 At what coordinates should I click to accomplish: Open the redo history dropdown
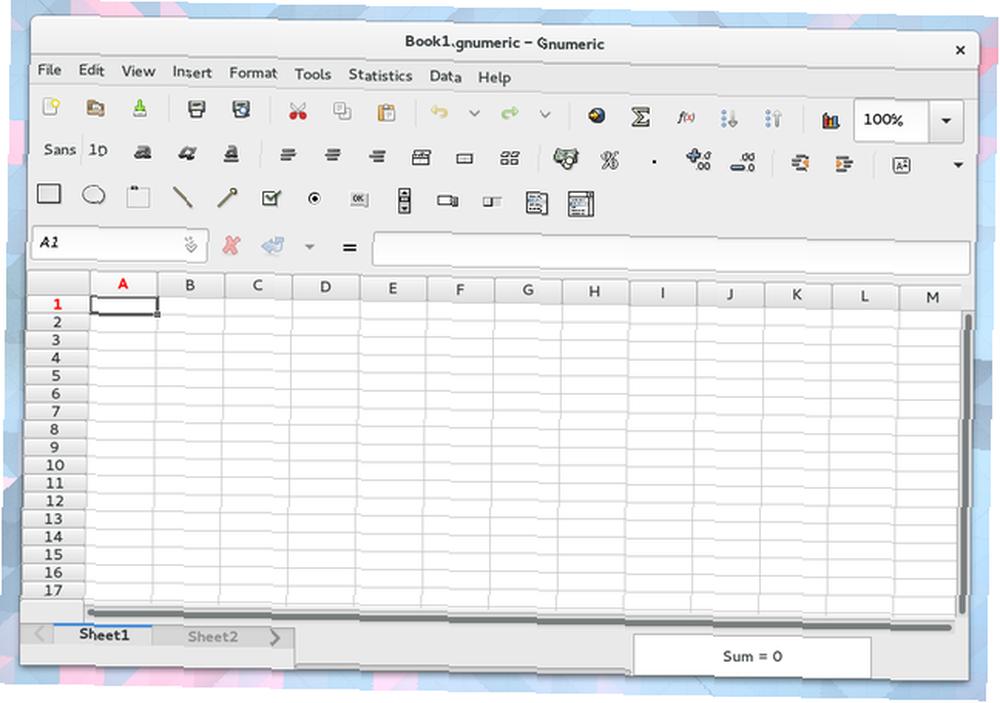(545, 115)
